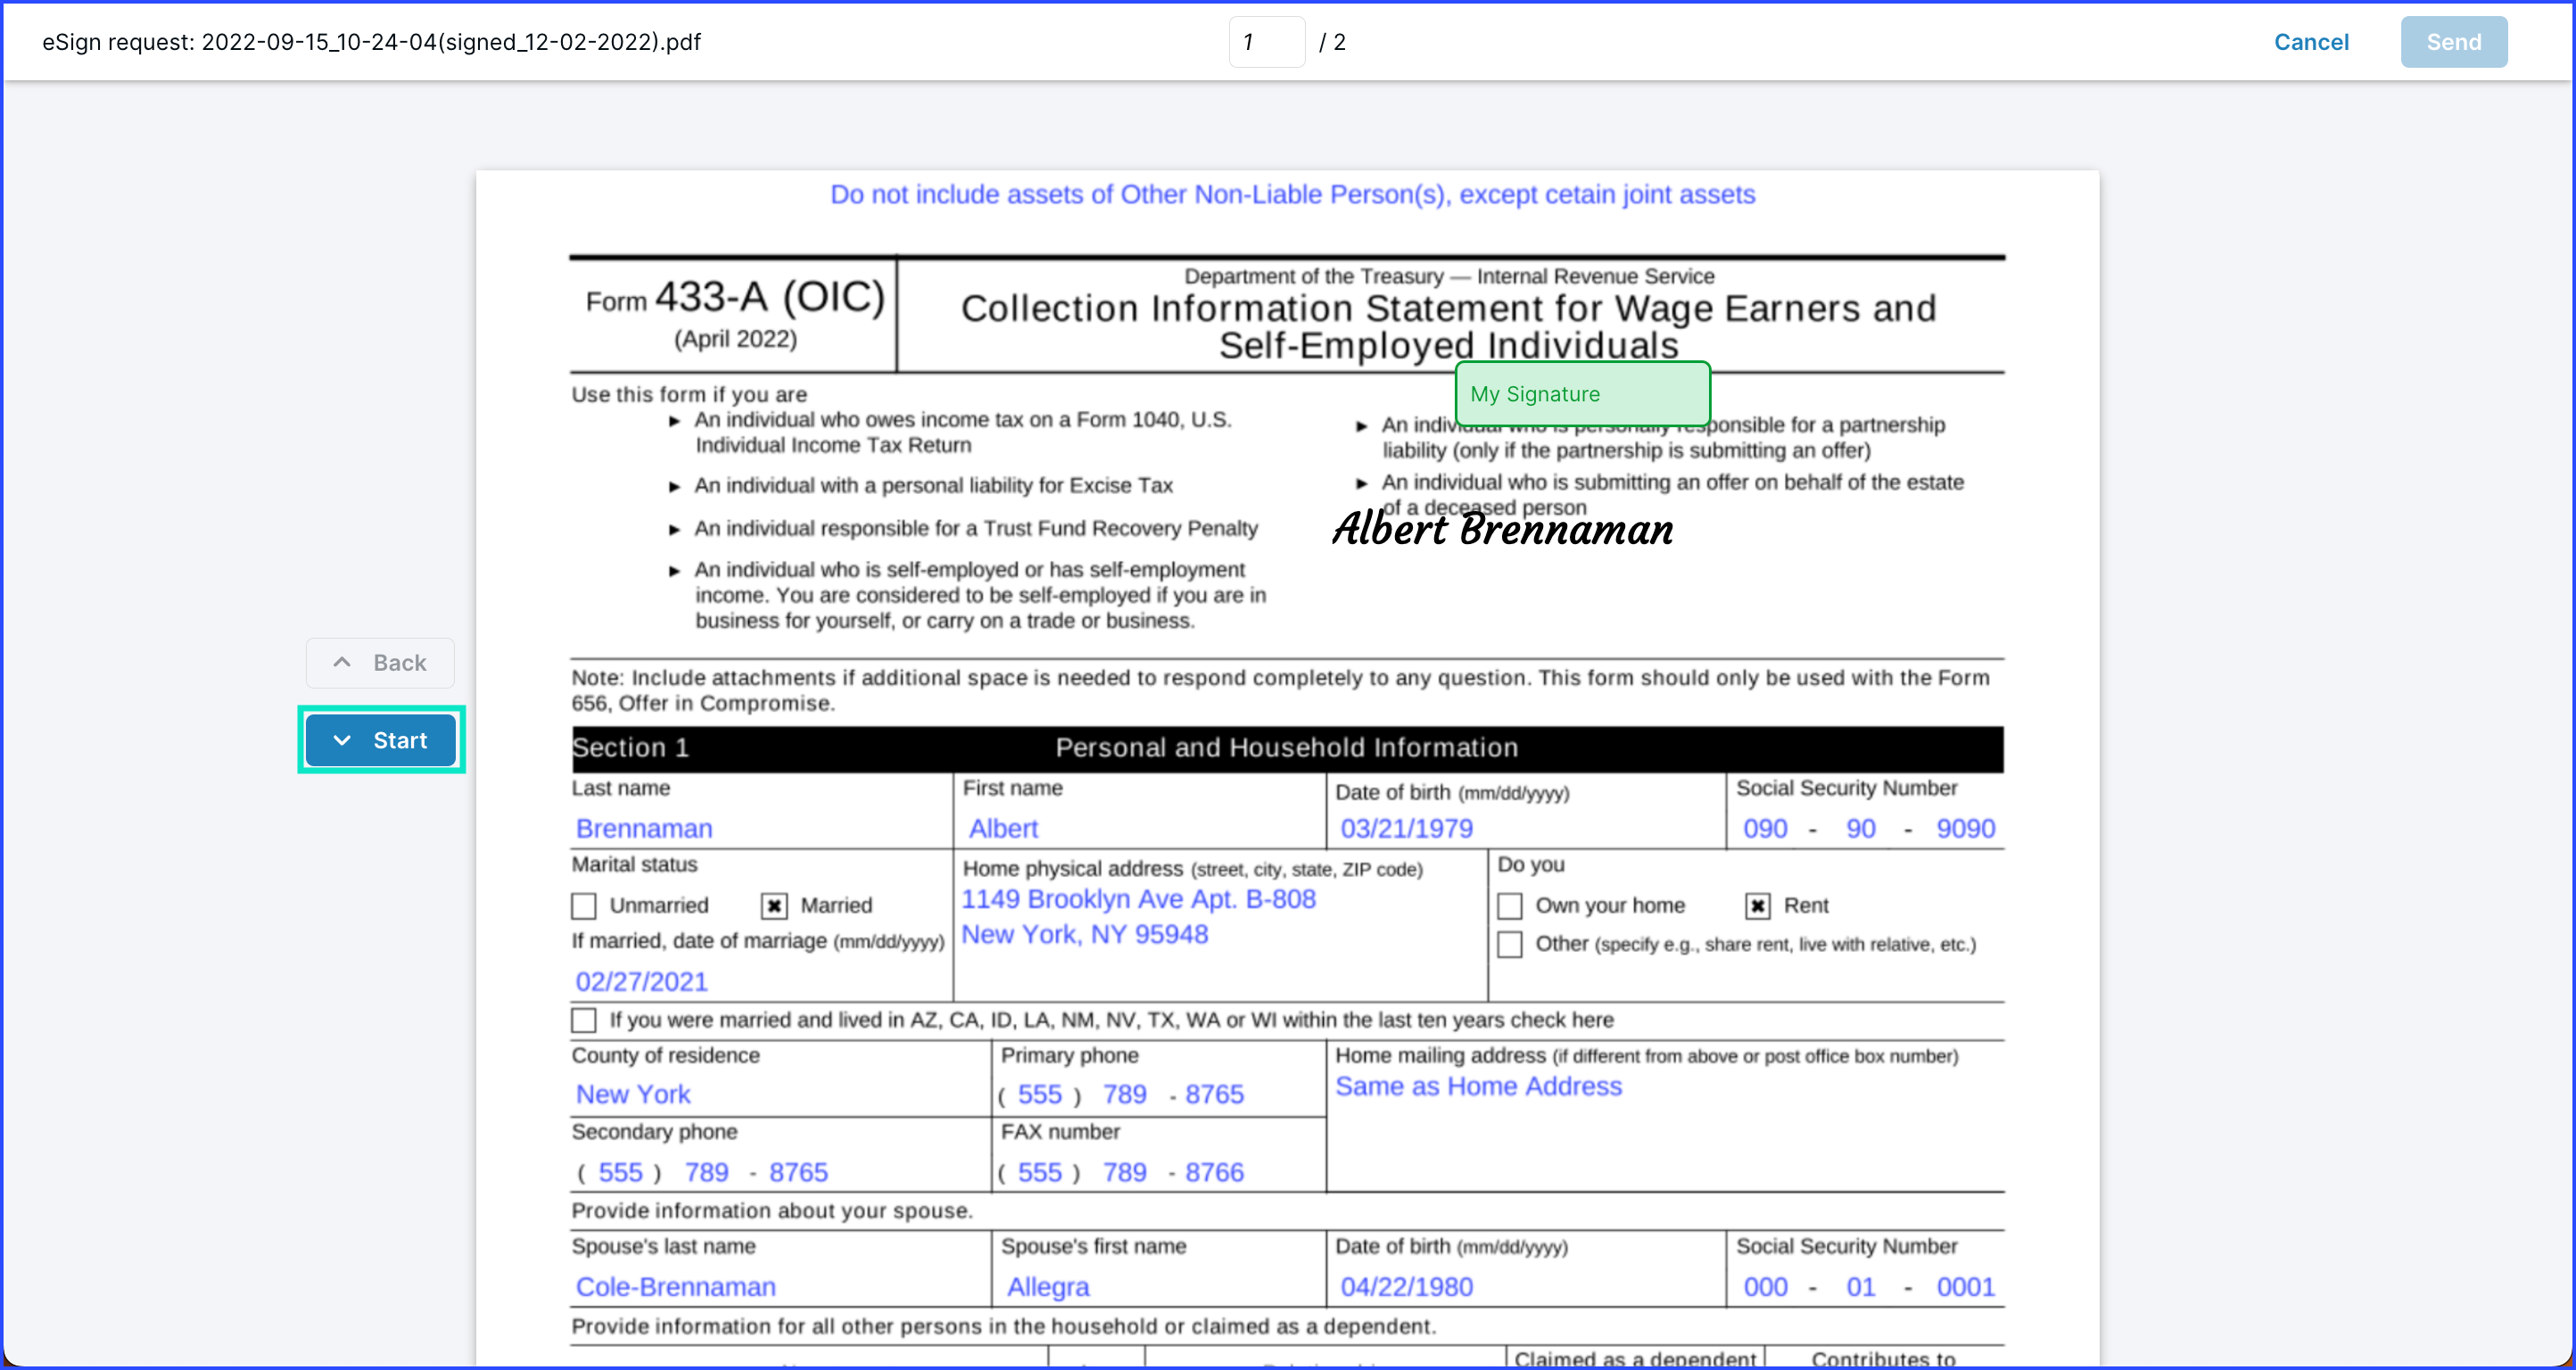Image resolution: width=2576 pixels, height=1370 pixels.
Task: Check the Own your home checkbox
Action: (x=1510, y=906)
